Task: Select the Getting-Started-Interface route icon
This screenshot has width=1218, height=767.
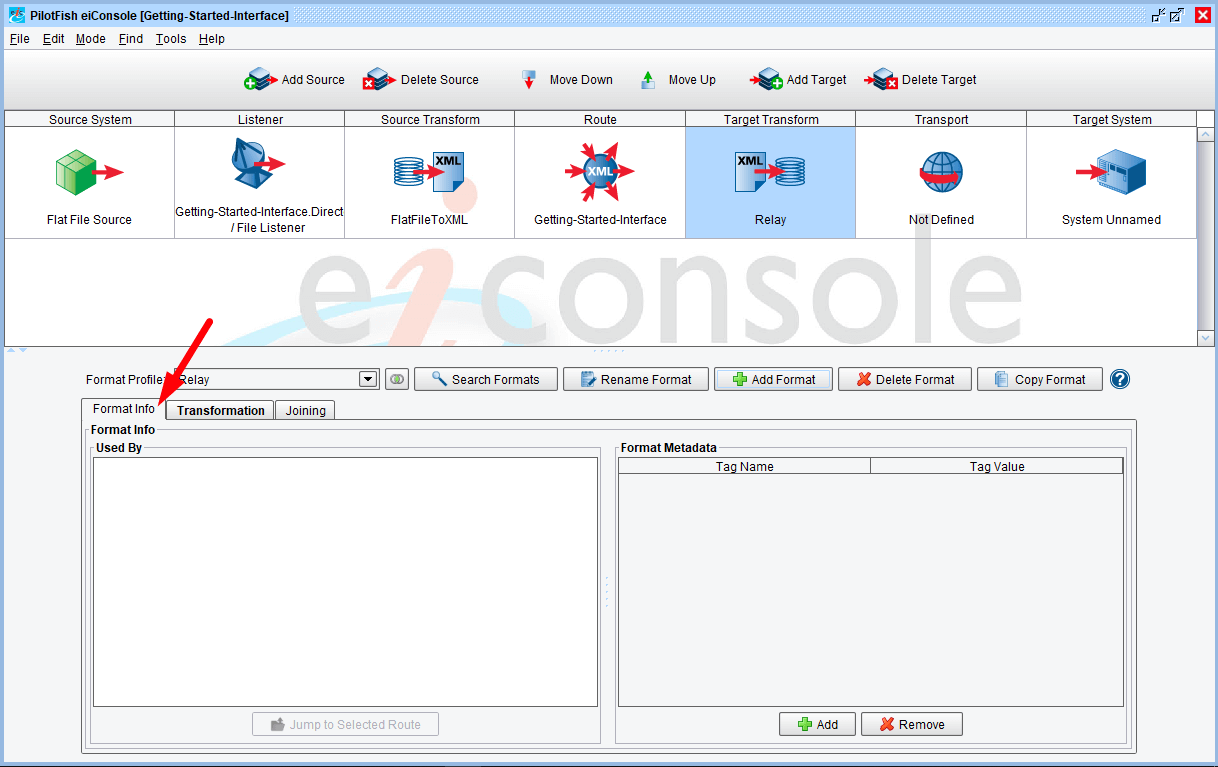Action: click(600, 172)
